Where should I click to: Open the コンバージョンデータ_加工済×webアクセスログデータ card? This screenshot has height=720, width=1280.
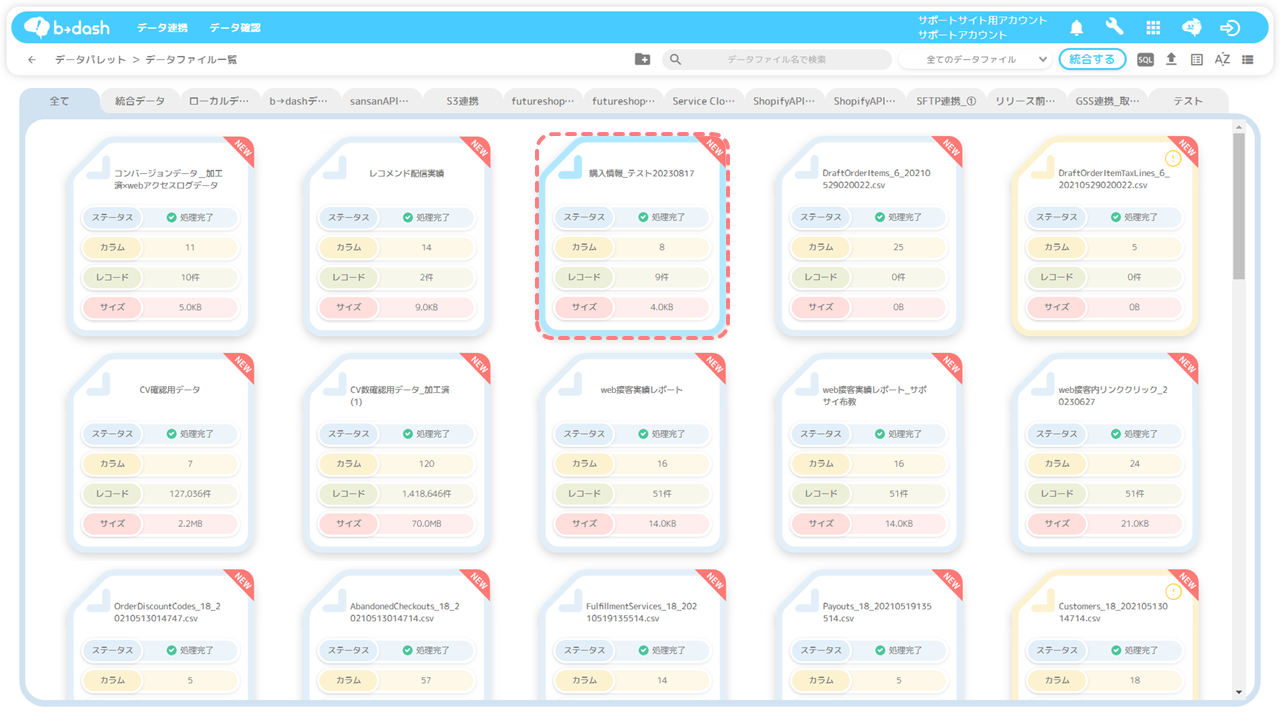161,235
